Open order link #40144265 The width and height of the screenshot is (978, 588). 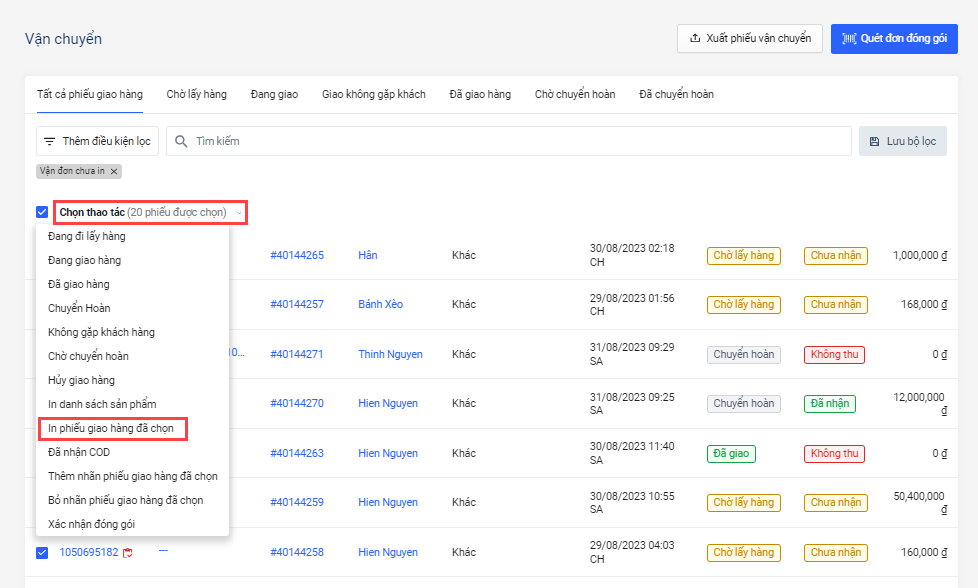[x=297, y=255]
